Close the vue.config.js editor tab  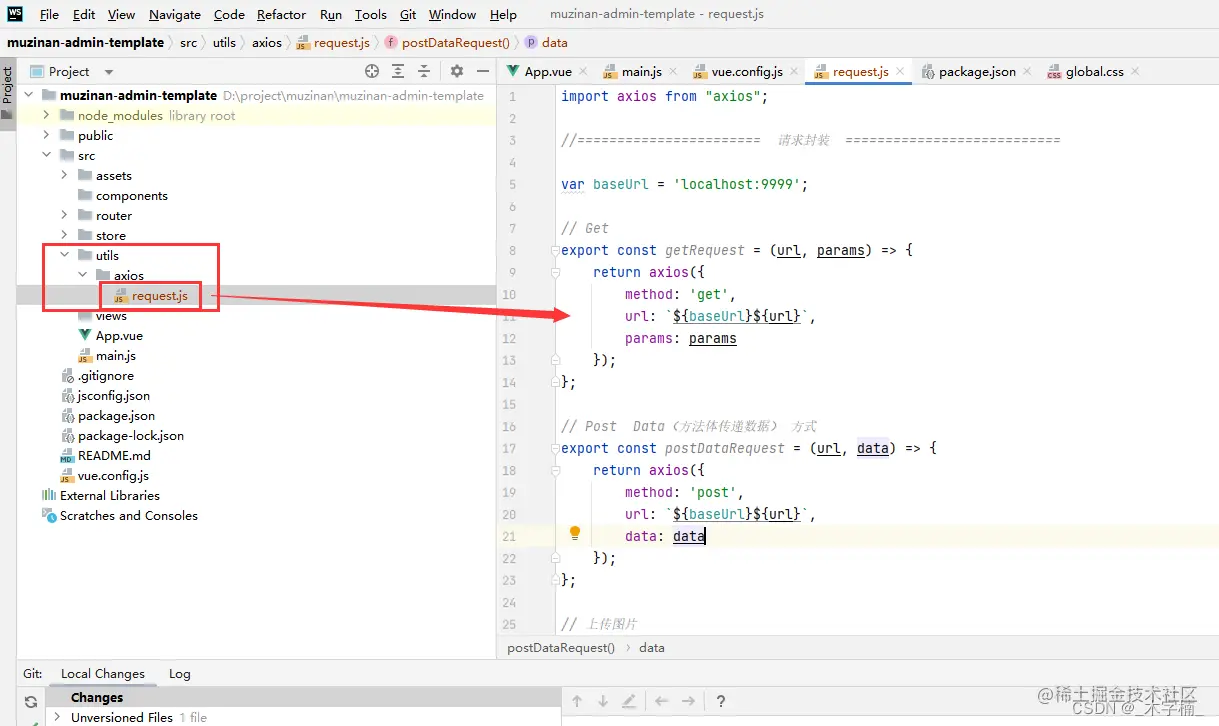pyautogui.click(x=794, y=72)
